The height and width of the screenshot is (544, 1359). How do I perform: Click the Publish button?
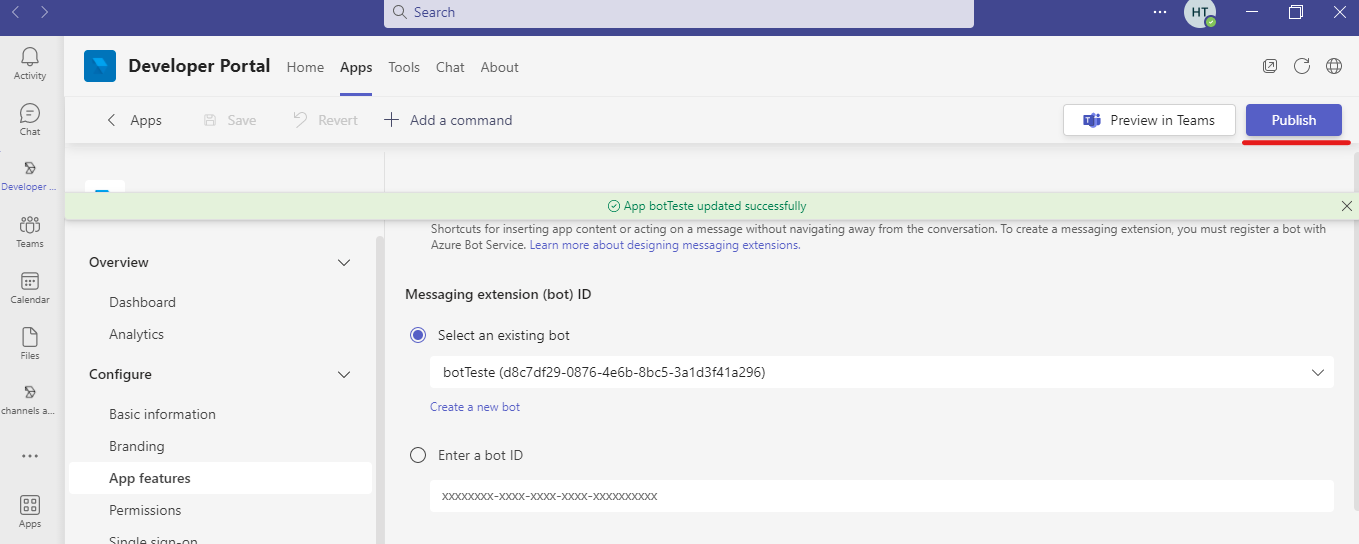[1293, 120]
